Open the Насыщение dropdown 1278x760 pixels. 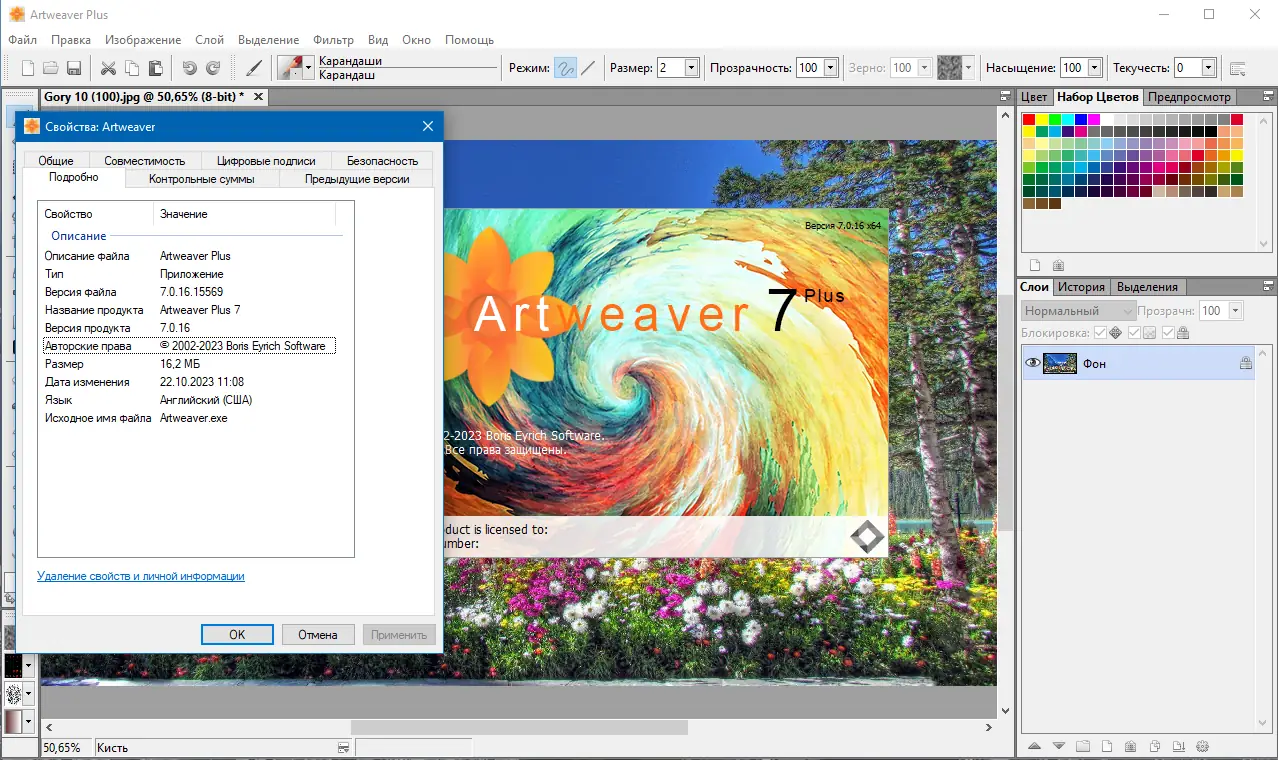point(1094,68)
